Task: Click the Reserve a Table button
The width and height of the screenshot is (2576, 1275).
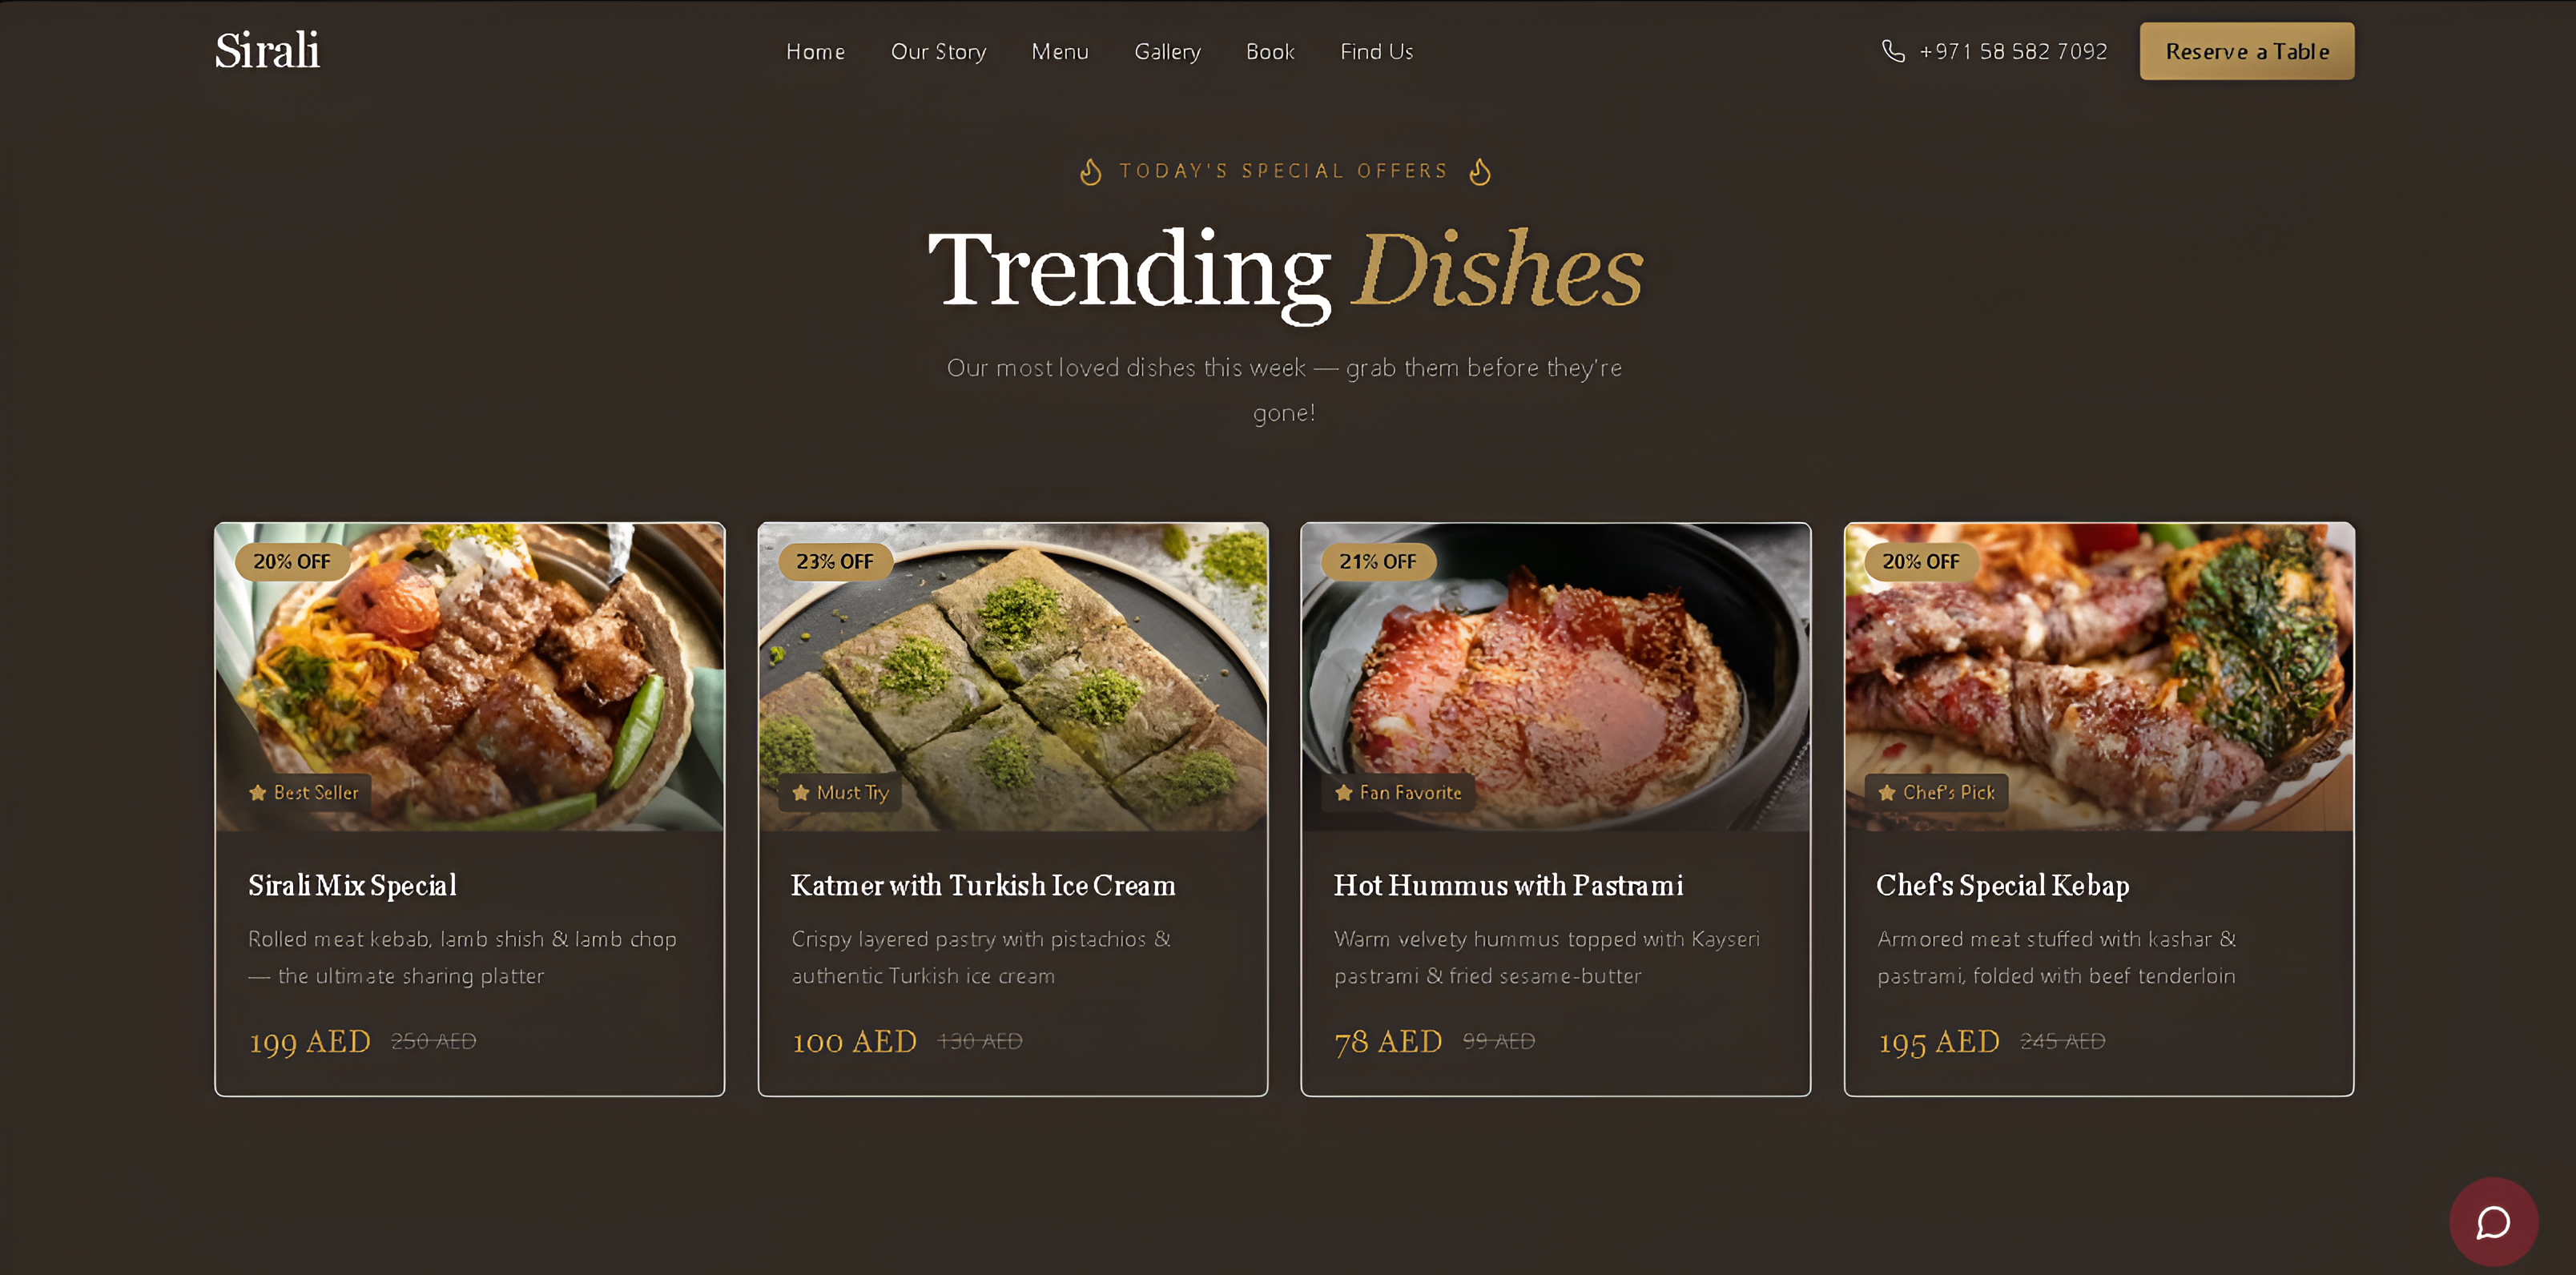Action: [2247, 51]
